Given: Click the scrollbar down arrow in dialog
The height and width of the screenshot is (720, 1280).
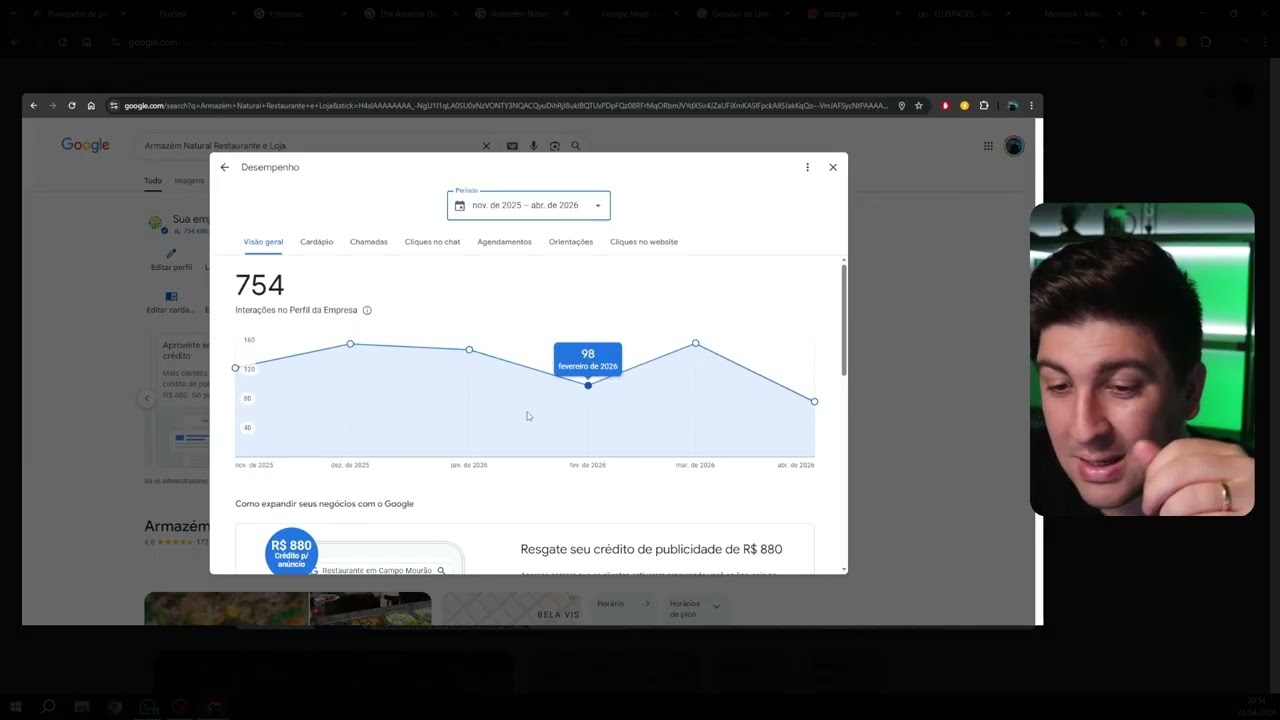Looking at the screenshot, I should 844,569.
